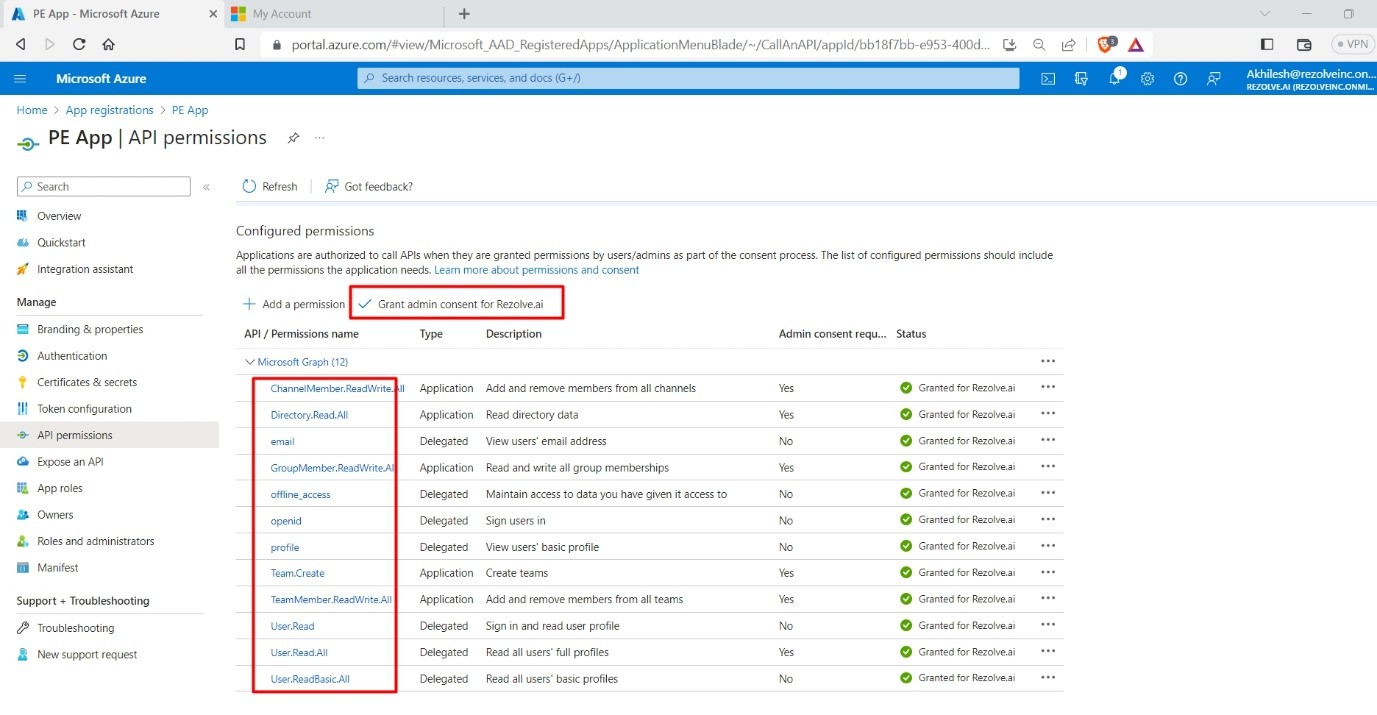Open more options beside PE App title

[x=320, y=138]
